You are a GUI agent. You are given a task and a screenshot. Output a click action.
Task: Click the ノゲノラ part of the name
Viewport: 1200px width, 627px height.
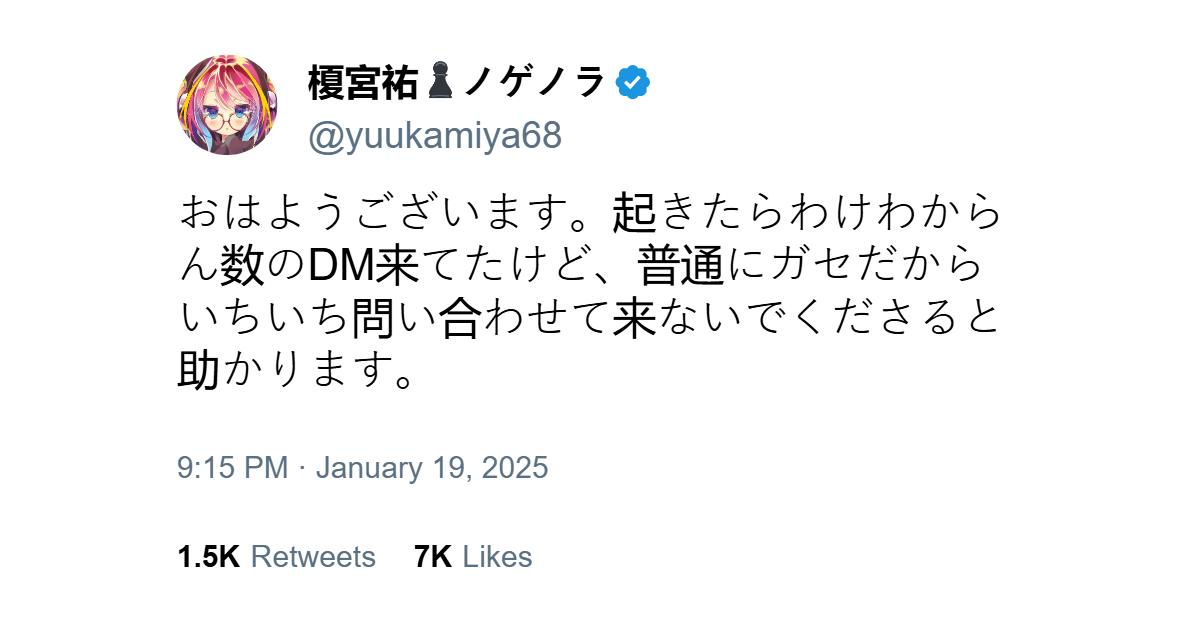pyautogui.click(x=534, y=83)
